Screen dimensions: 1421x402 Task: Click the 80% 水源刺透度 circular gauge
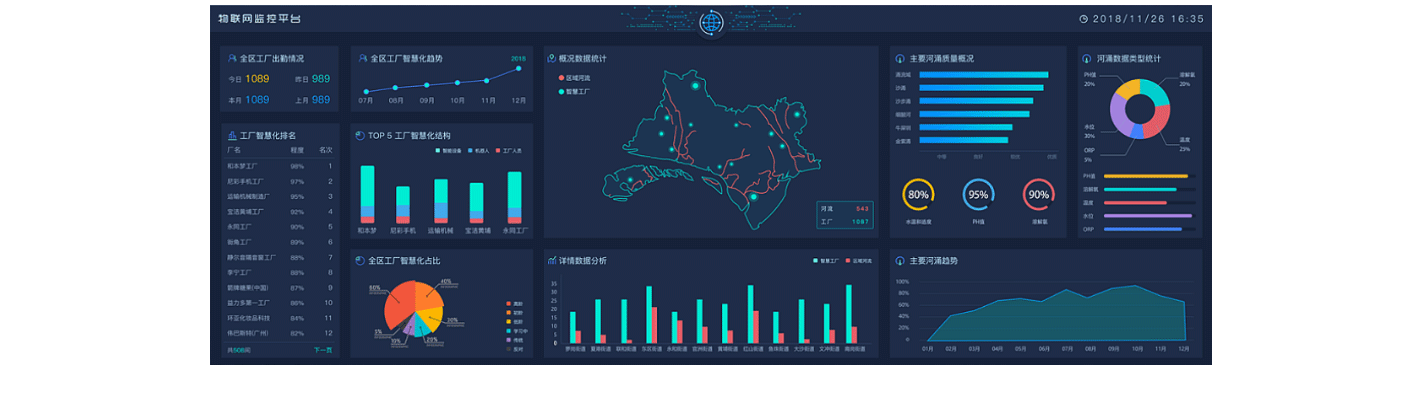pos(918,194)
